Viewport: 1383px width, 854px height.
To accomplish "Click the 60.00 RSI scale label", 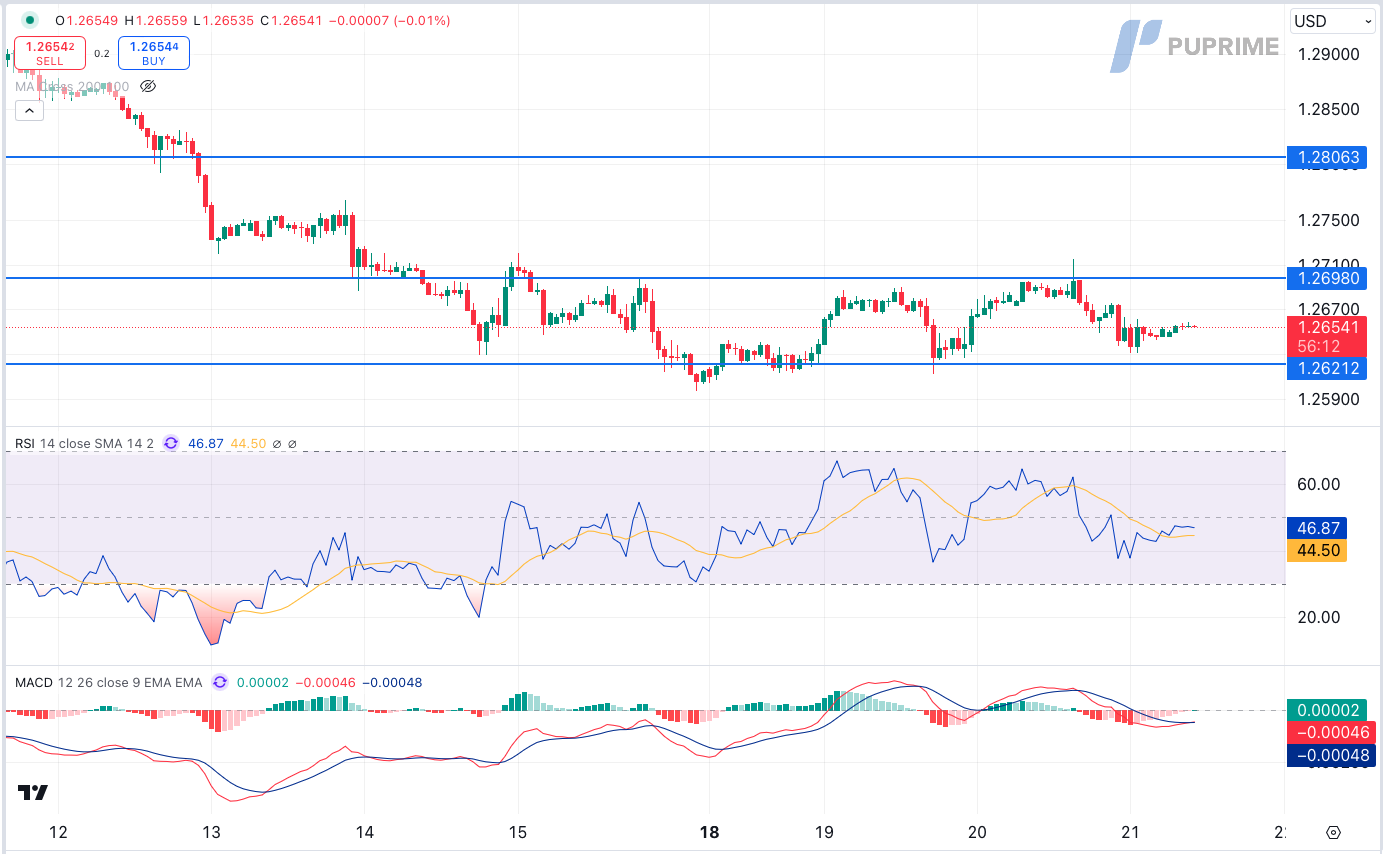I will (x=1318, y=484).
